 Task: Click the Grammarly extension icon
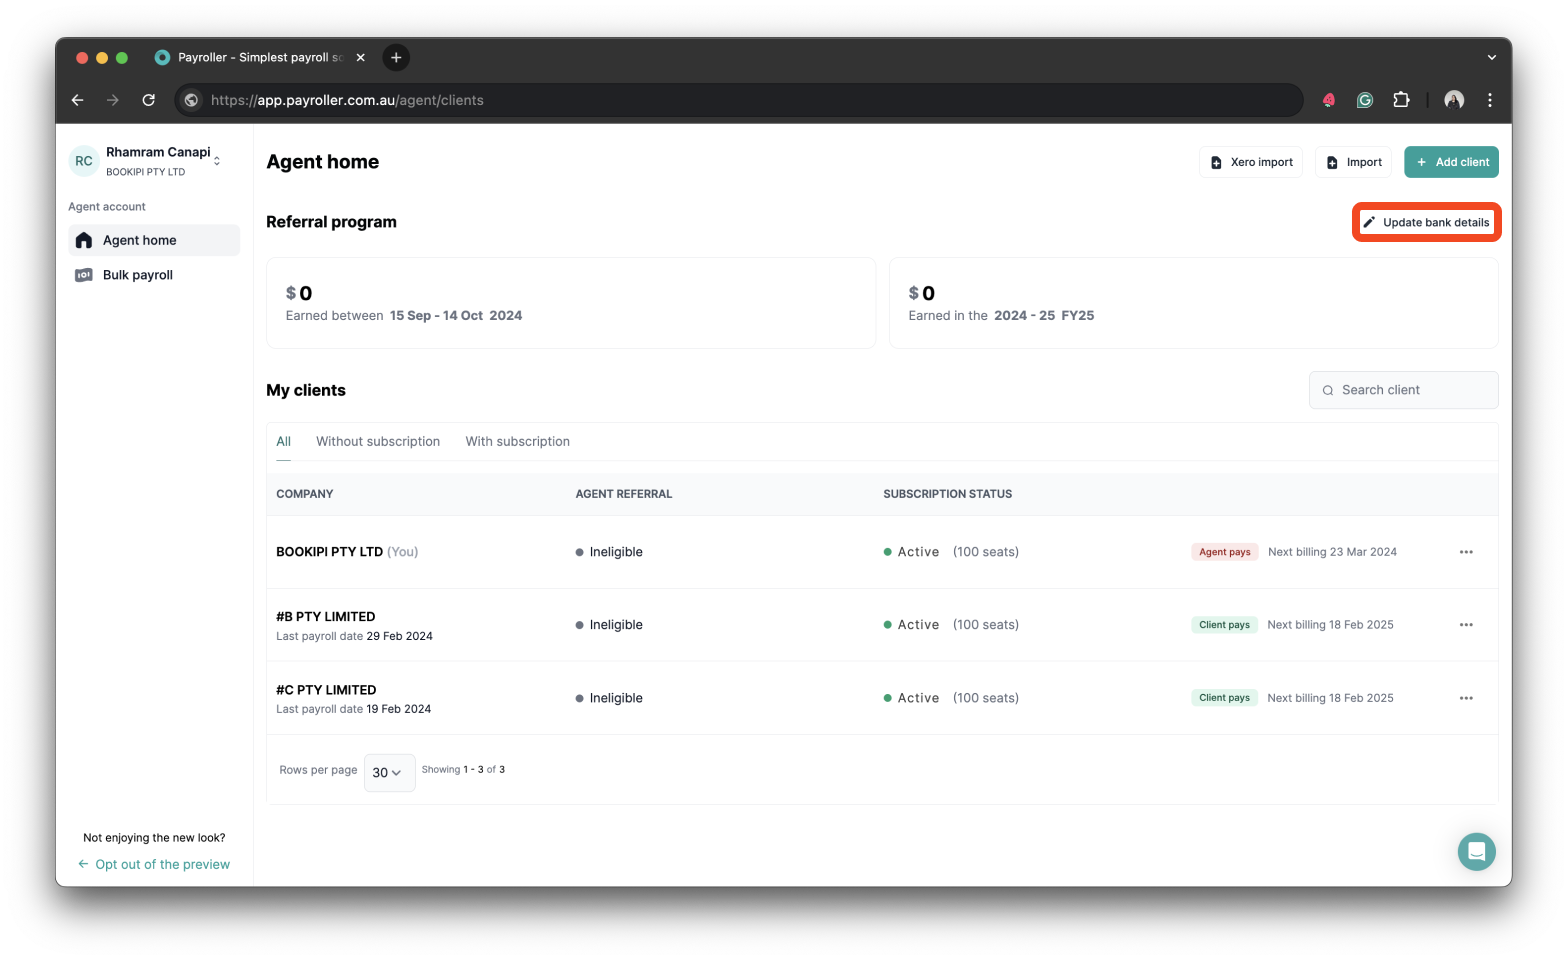click(1365, 100)
